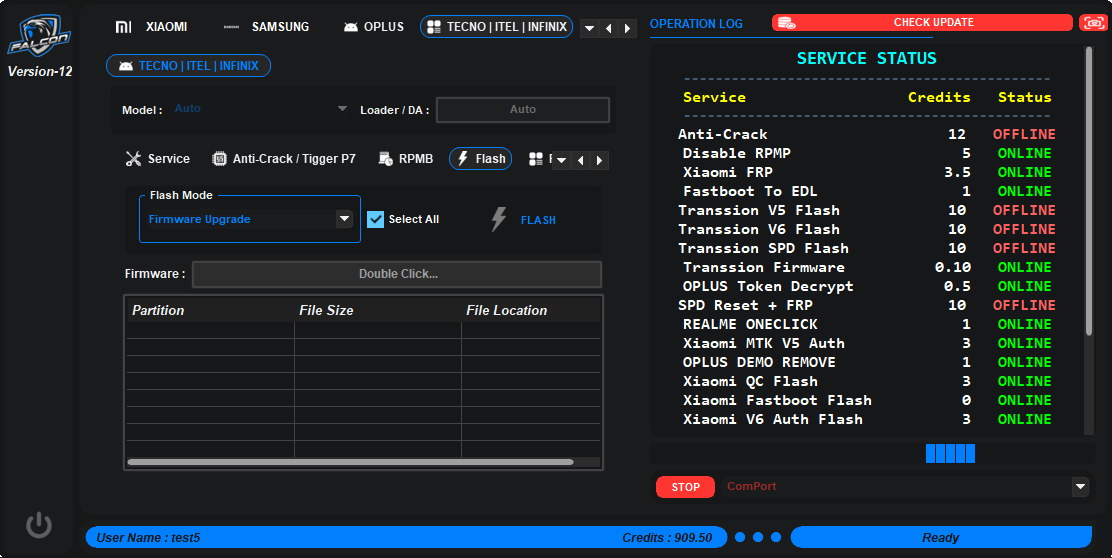This screenshot has width=1112, height=558.
Task: Switch to the SAMSUNG tab
Action: [x=267, y=27]
